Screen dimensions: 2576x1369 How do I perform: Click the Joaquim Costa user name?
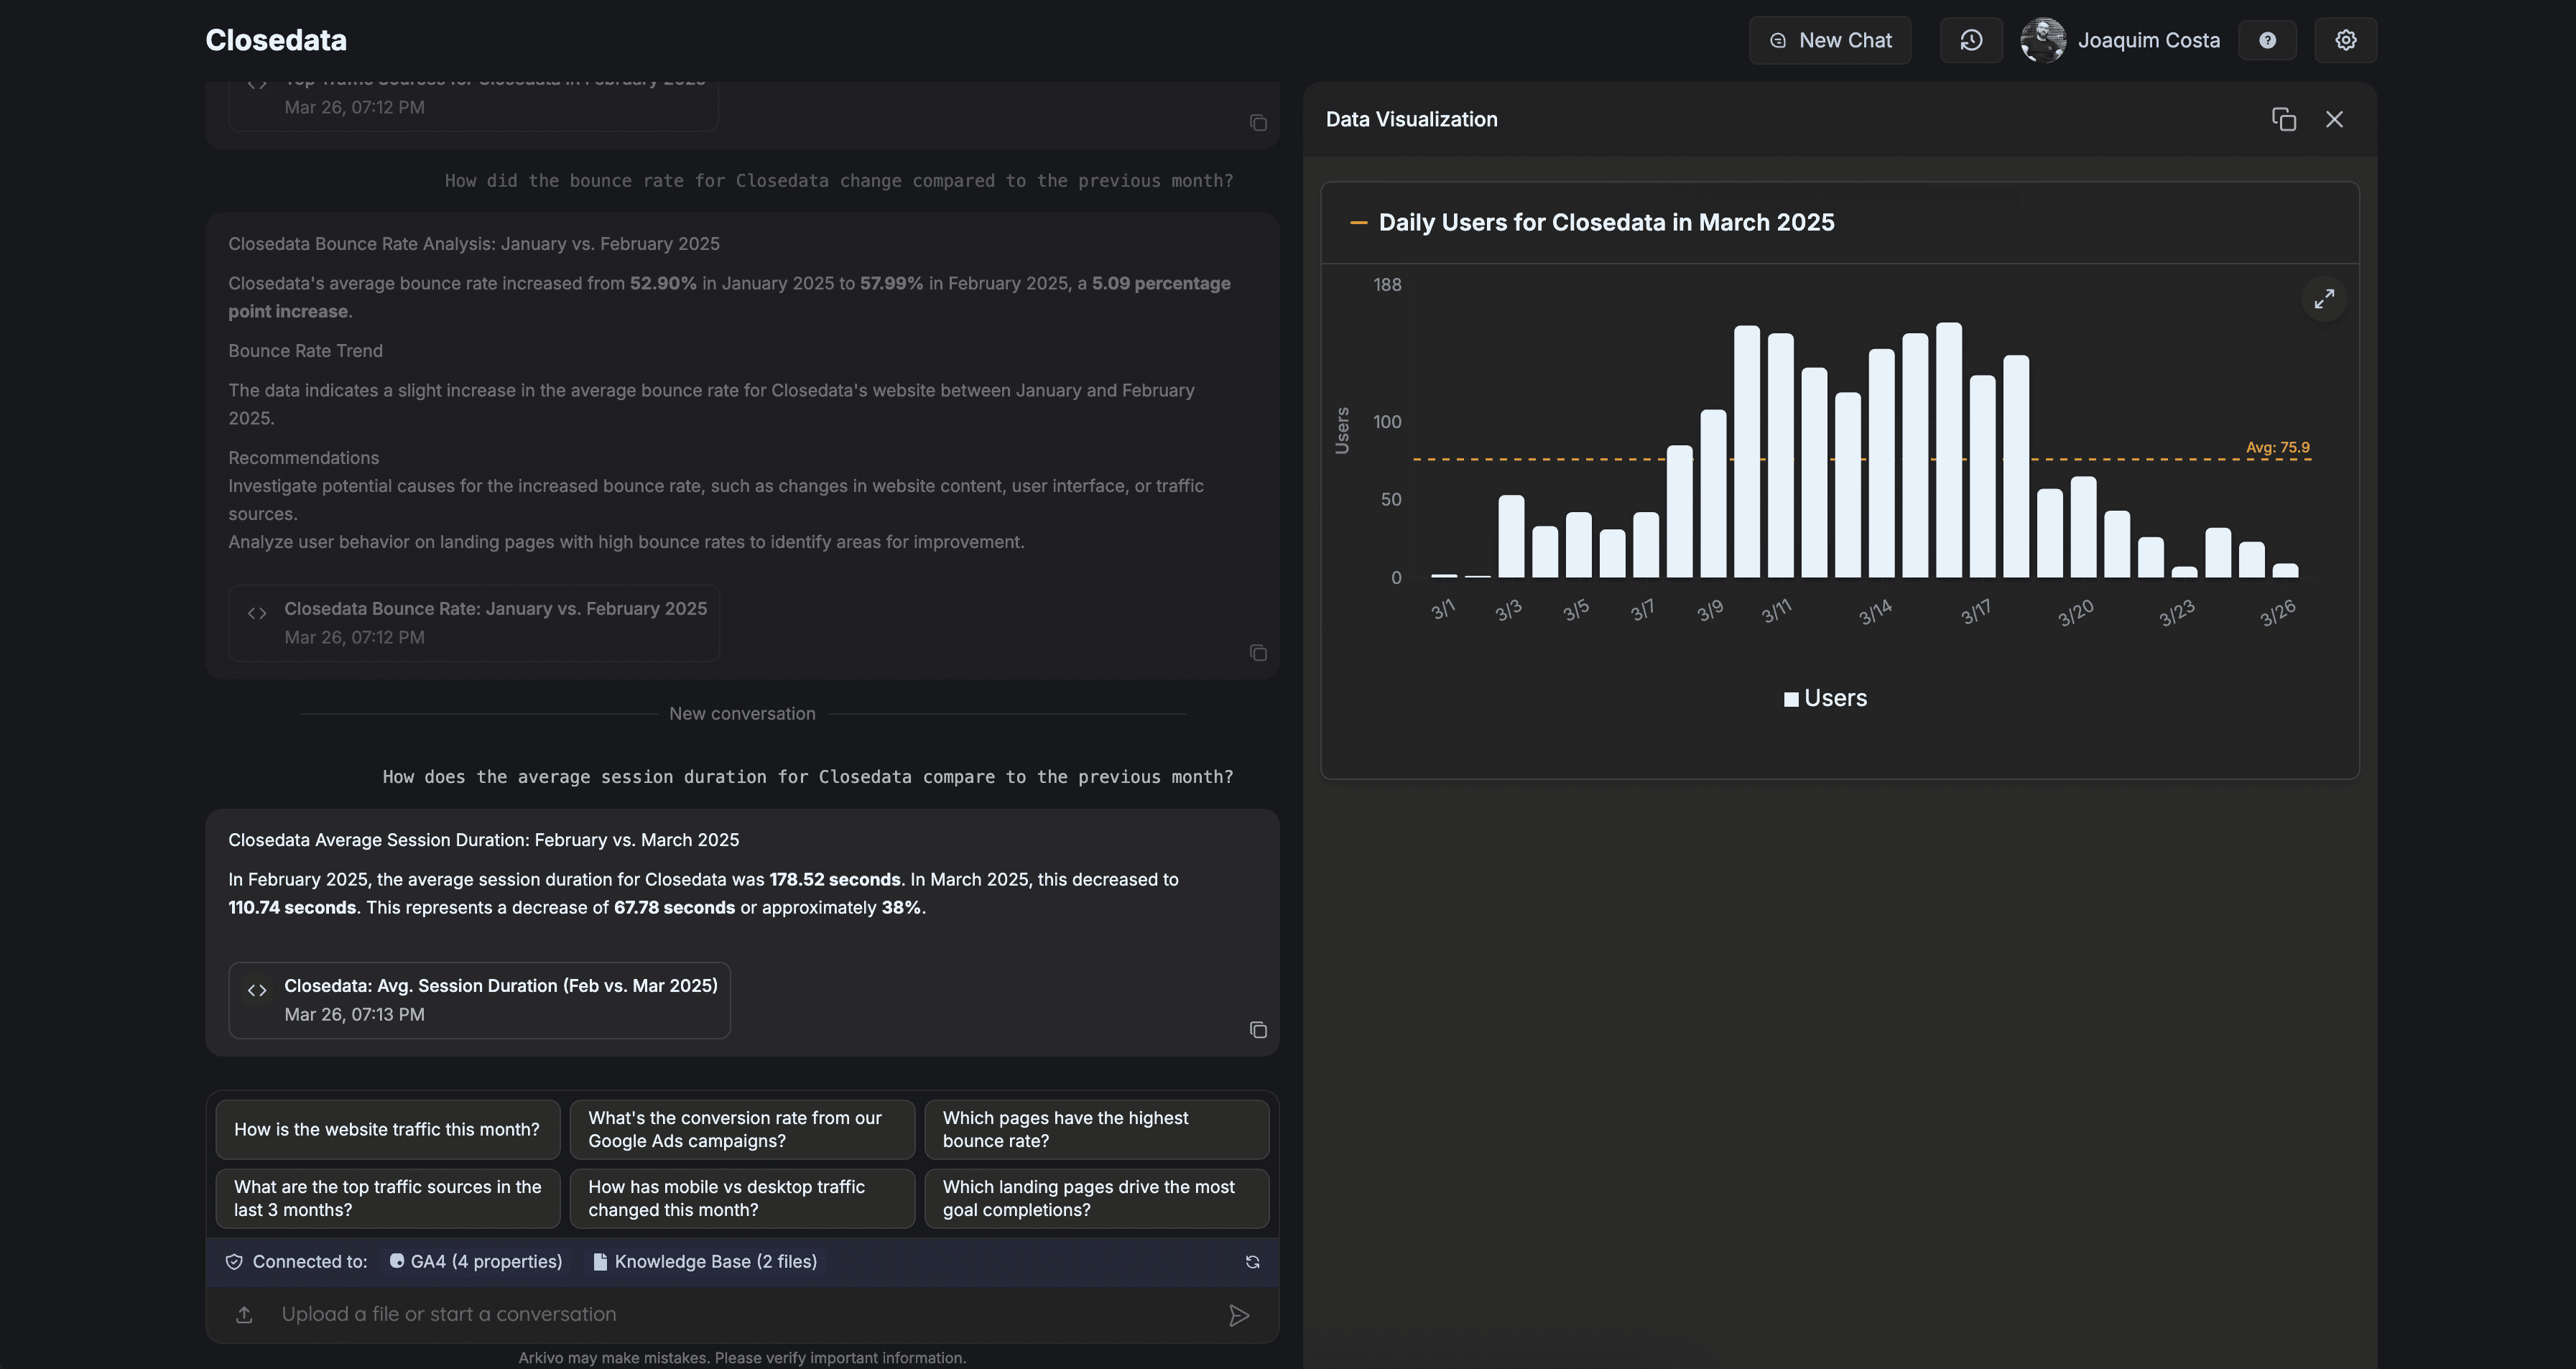(2148, 40)
